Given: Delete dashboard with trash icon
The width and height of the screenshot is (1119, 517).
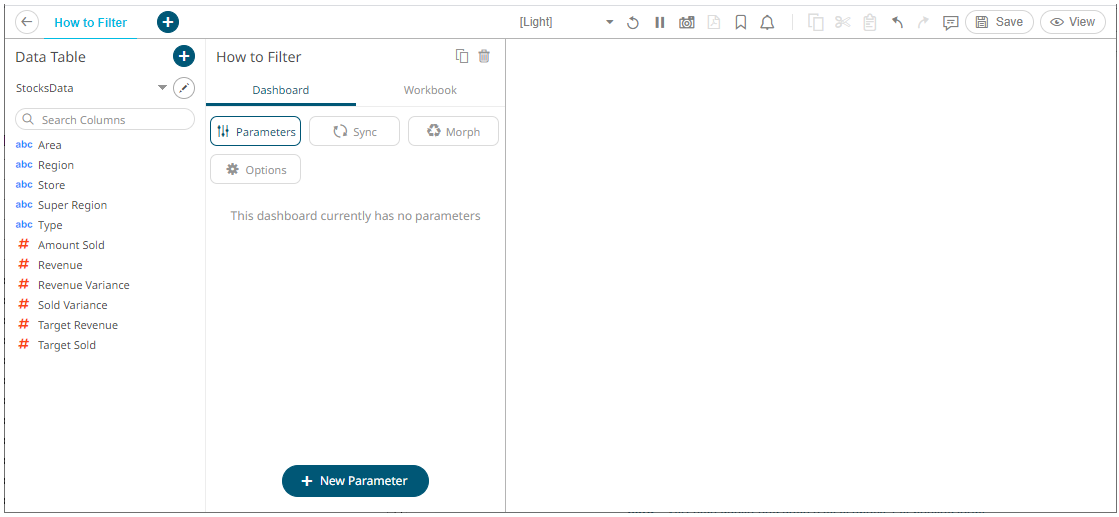Looking at the screenshot, I should point(484,56).
